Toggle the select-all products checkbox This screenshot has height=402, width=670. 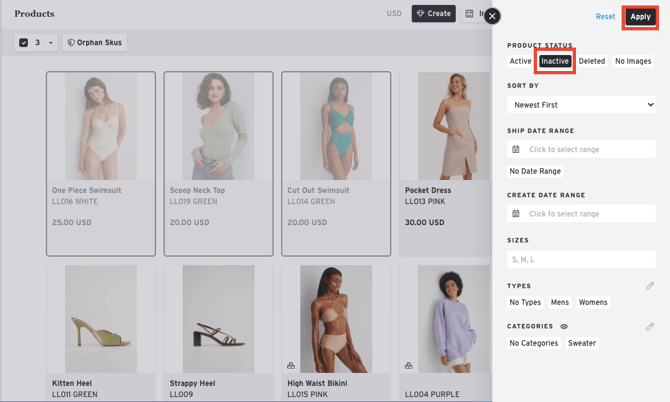tap(24, 43)
